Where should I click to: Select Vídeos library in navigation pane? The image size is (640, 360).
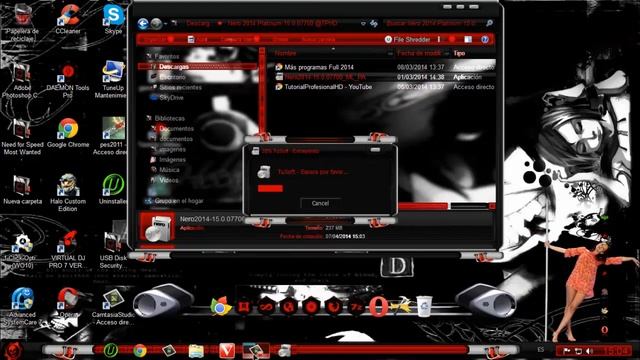click(x=169, y=180)
